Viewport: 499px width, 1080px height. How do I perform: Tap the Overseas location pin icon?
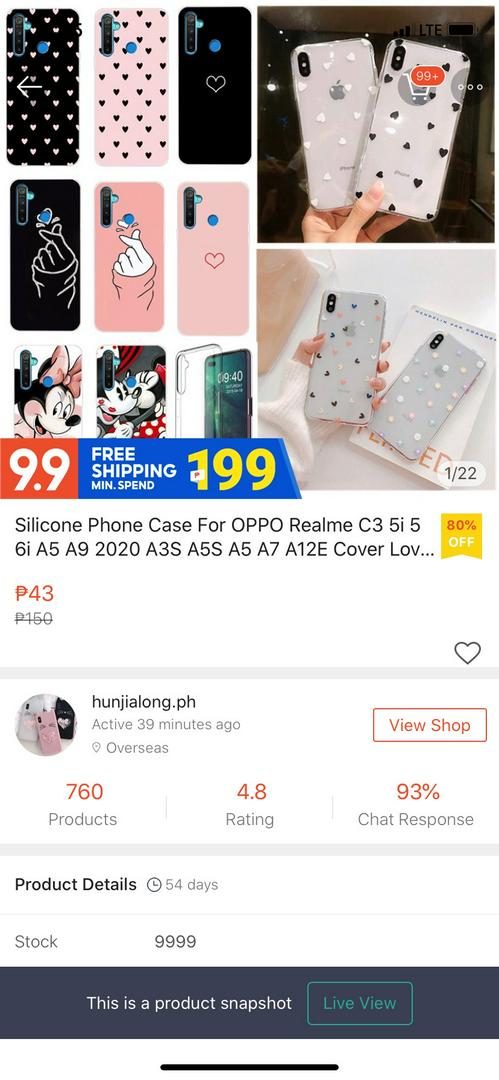point(96,748)
